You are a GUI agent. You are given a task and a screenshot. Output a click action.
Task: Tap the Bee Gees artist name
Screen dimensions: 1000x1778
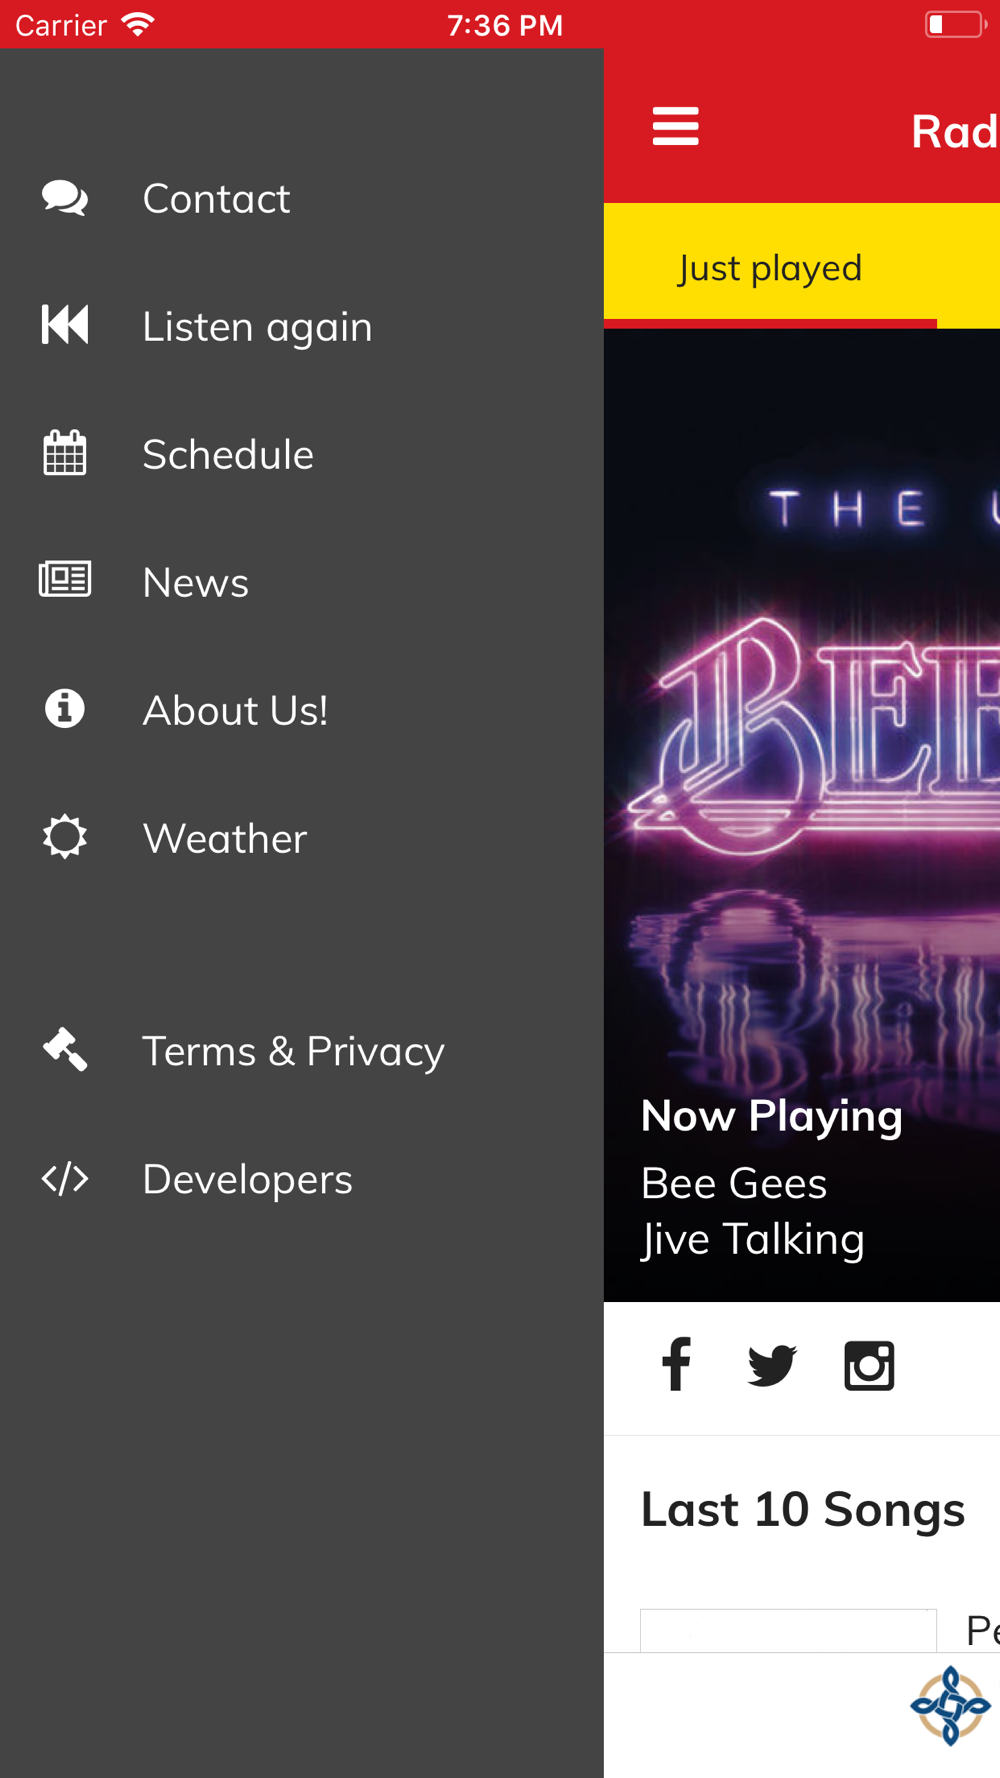(734, 1183)
